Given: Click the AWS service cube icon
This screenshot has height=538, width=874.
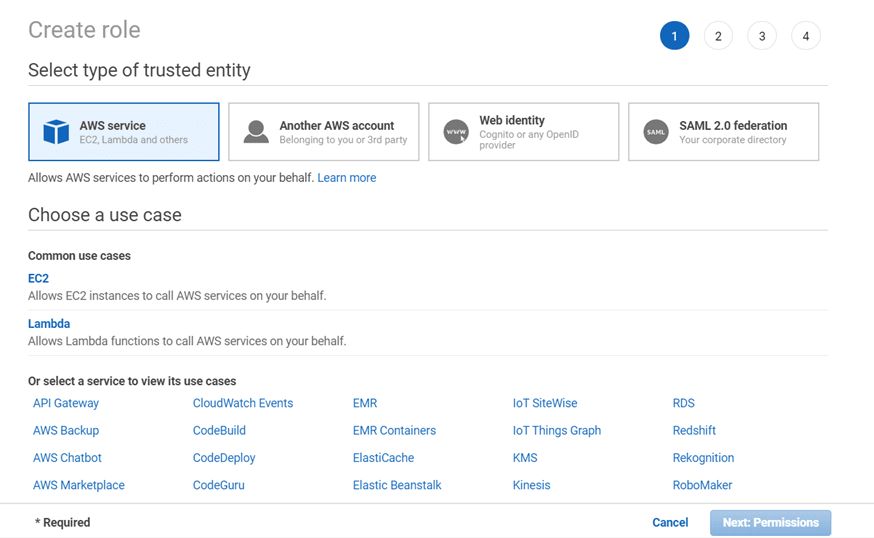Looking at the screenshot, I should point(56,132).
